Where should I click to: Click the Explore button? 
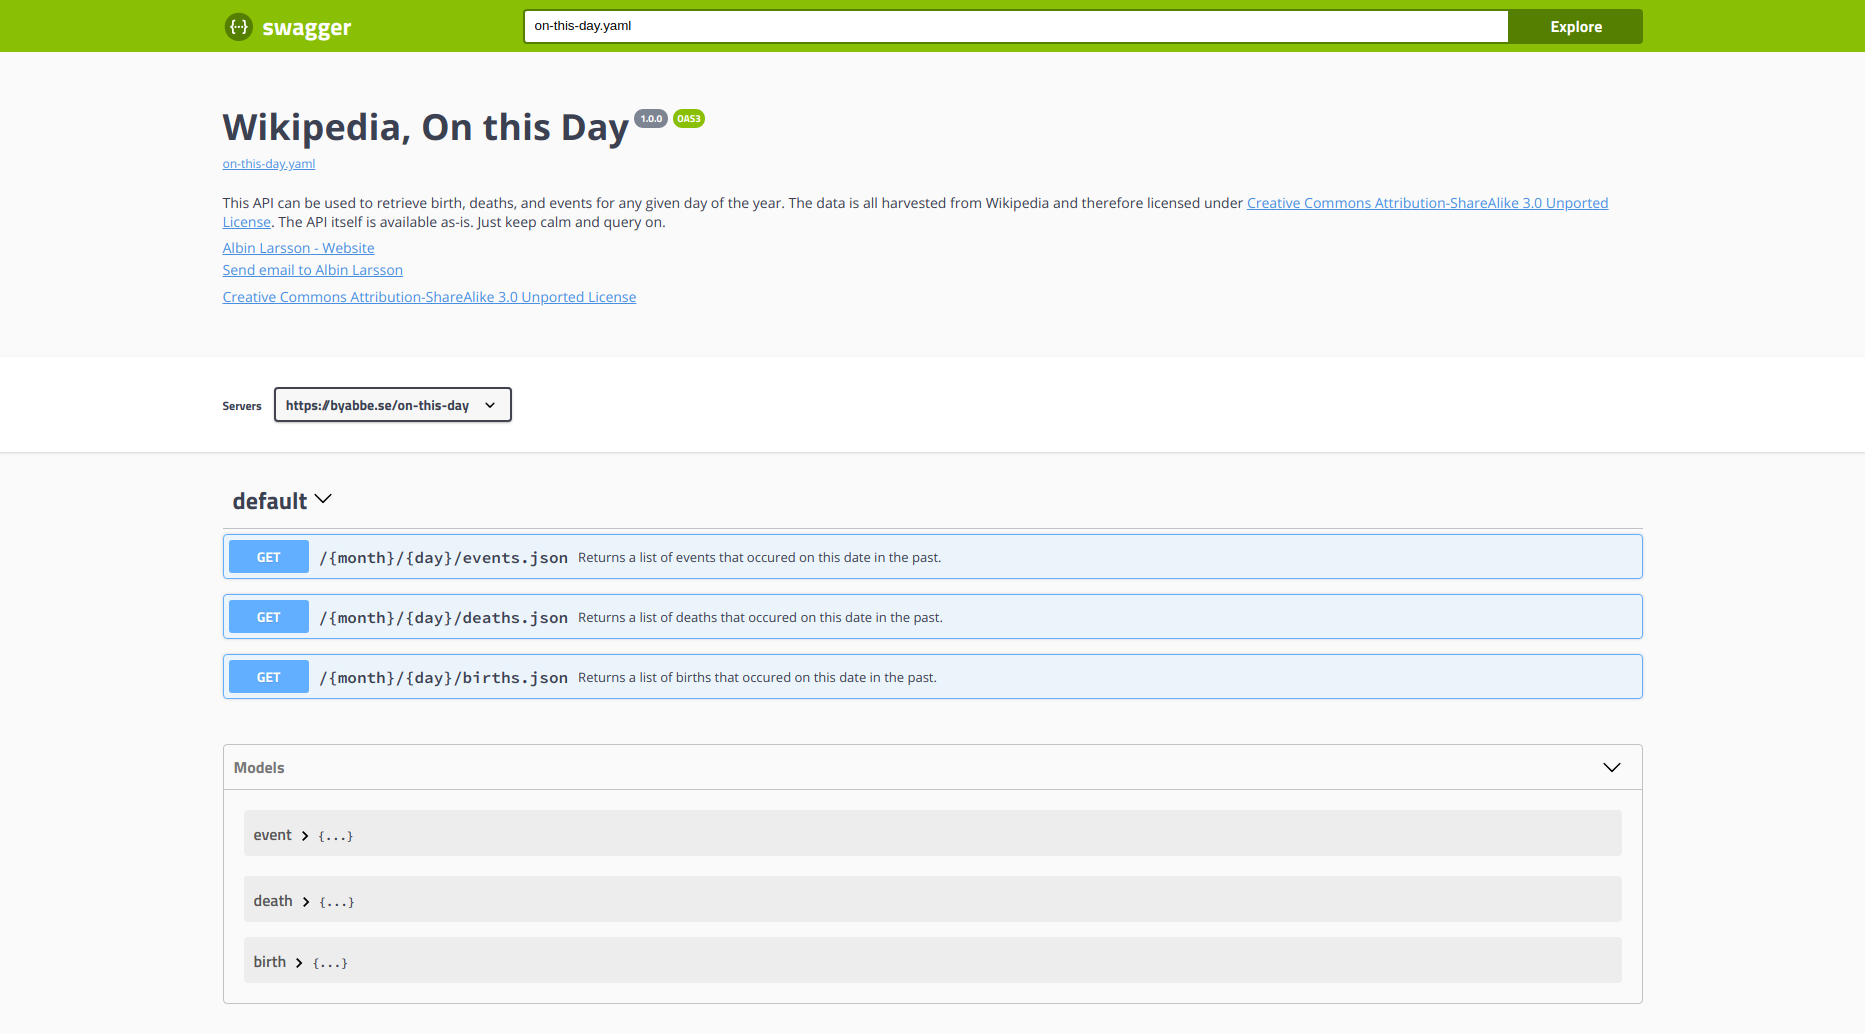[x=1575, y=27]
